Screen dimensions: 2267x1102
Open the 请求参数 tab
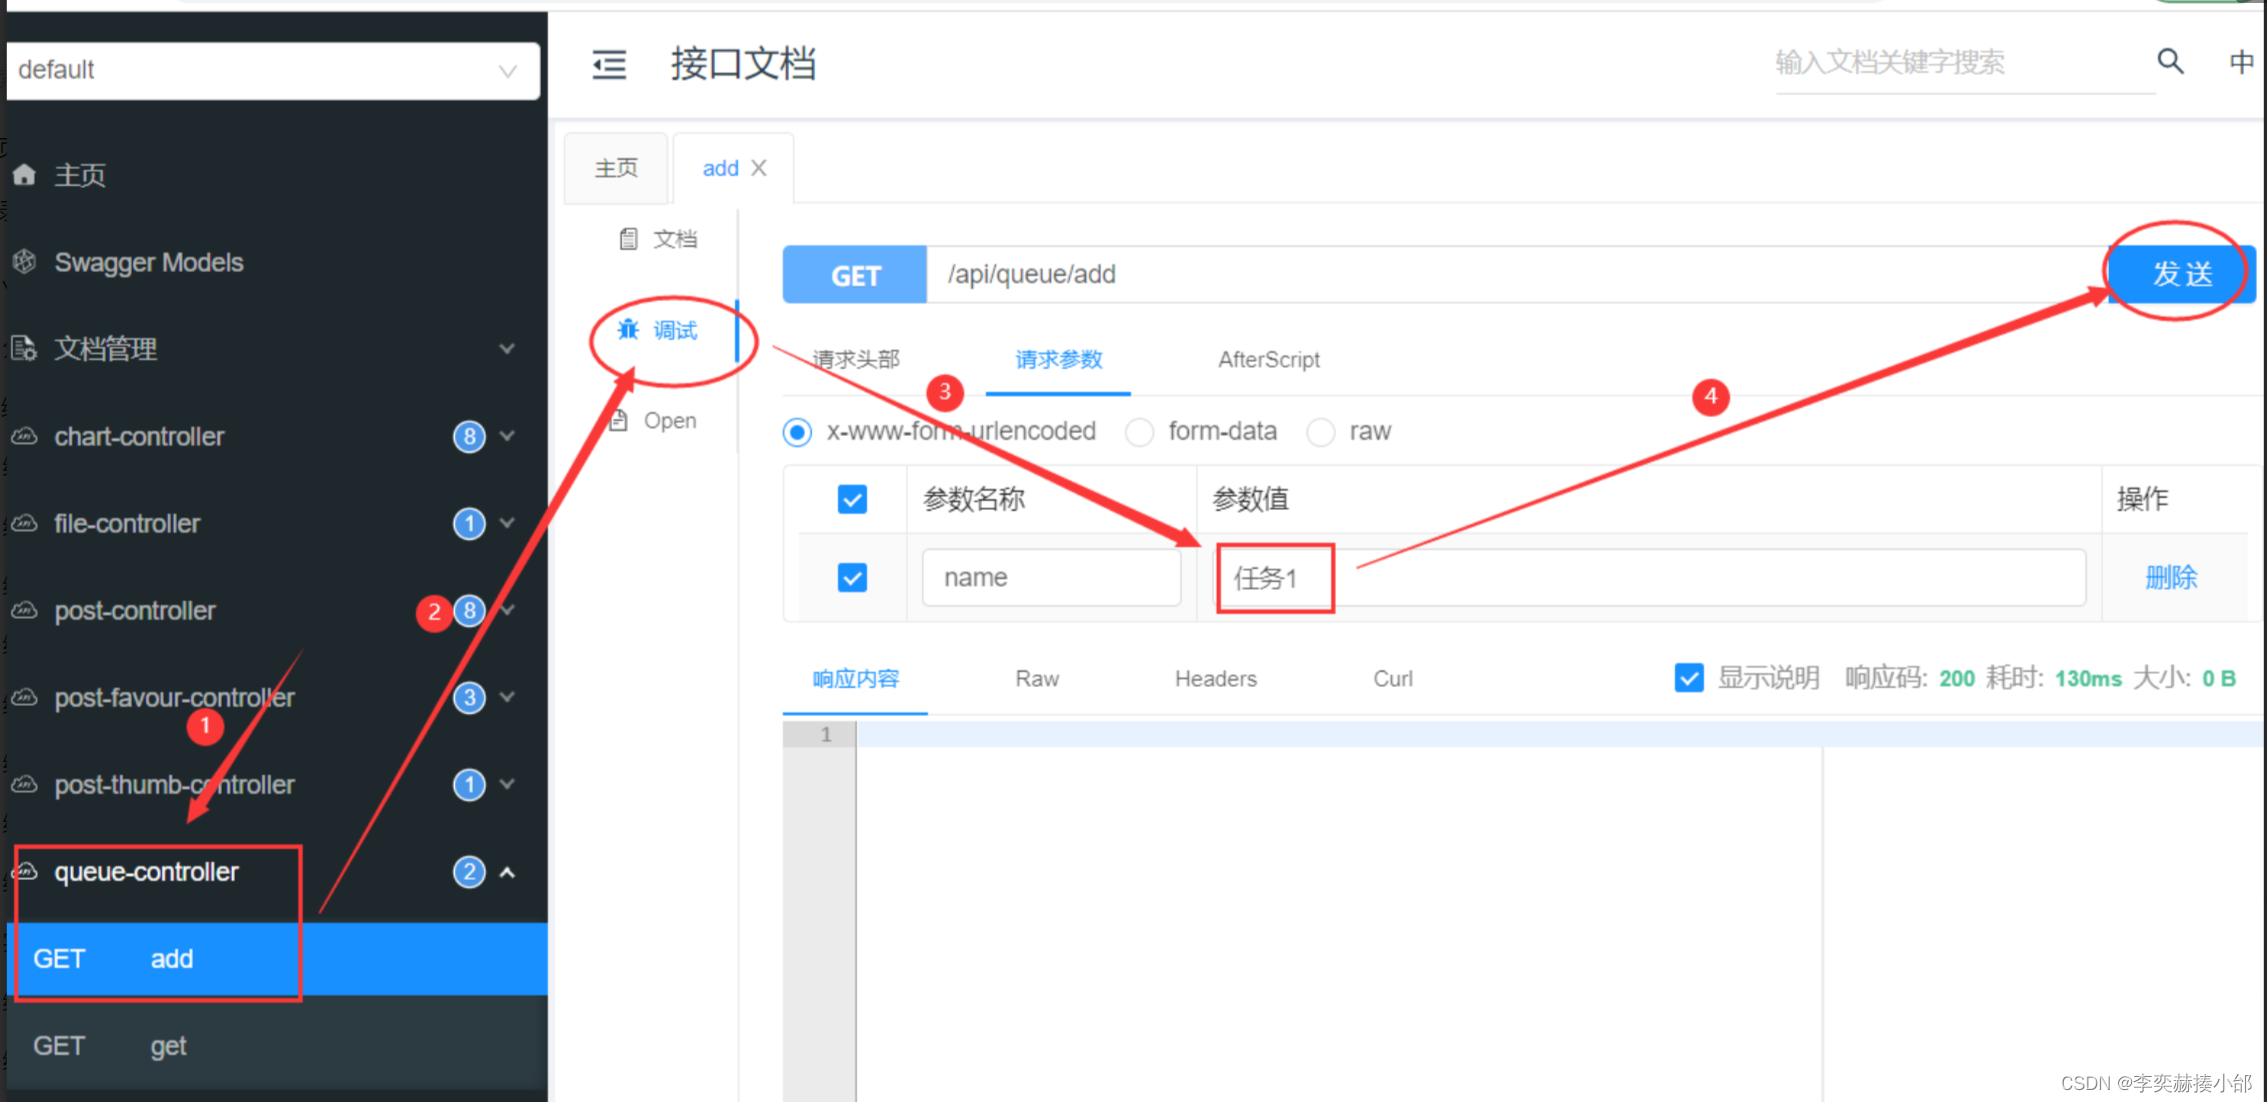tap(1058, 359)
